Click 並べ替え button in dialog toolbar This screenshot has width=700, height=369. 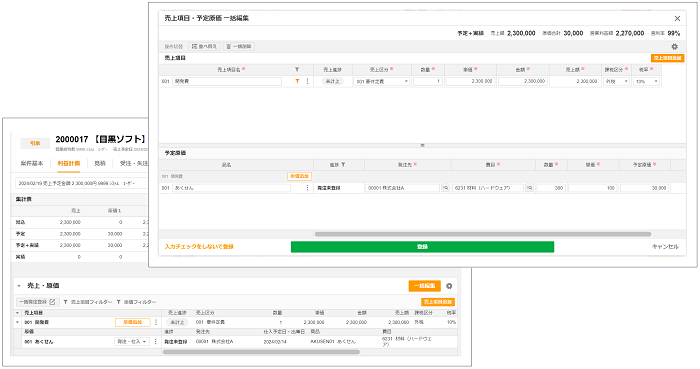(x=204, y=46)
